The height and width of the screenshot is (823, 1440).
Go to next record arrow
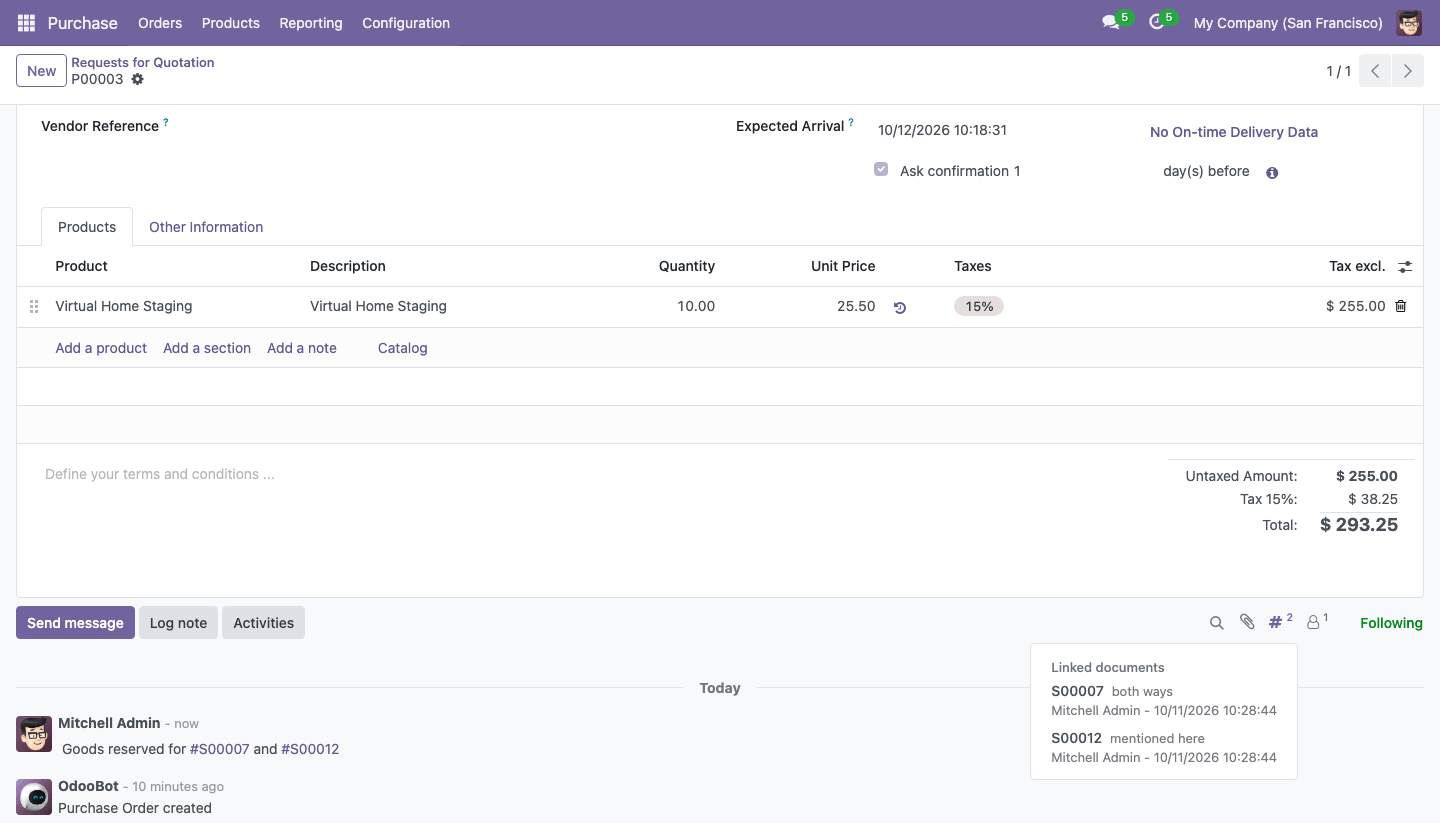pos(1408,71)
